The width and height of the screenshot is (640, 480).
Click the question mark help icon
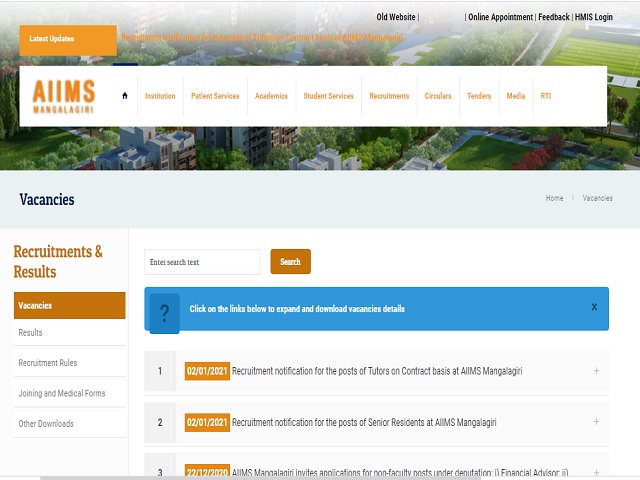tap(164, 309)
